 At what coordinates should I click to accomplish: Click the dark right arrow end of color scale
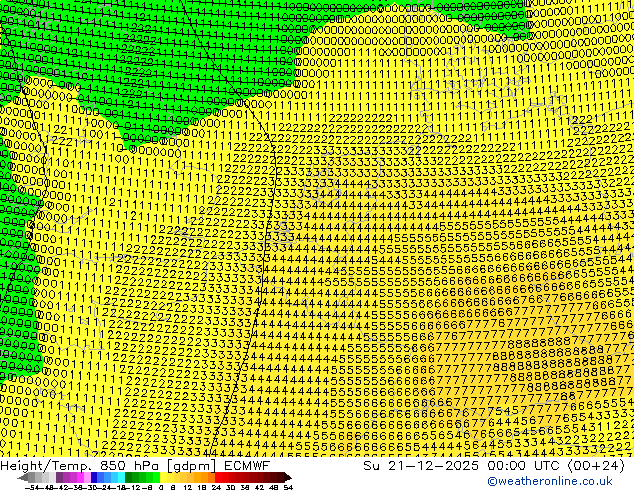coord(287,477)
